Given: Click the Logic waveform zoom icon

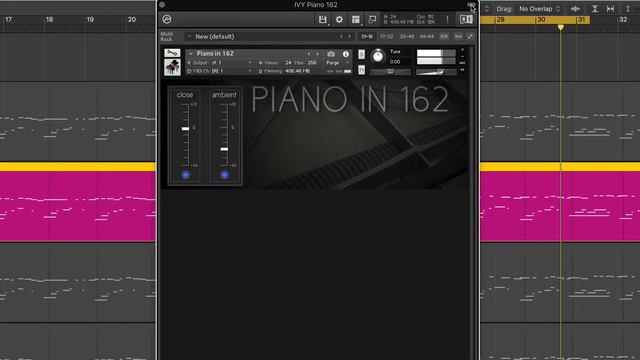Looking at the screenshot, I should [x=576, y=9].
